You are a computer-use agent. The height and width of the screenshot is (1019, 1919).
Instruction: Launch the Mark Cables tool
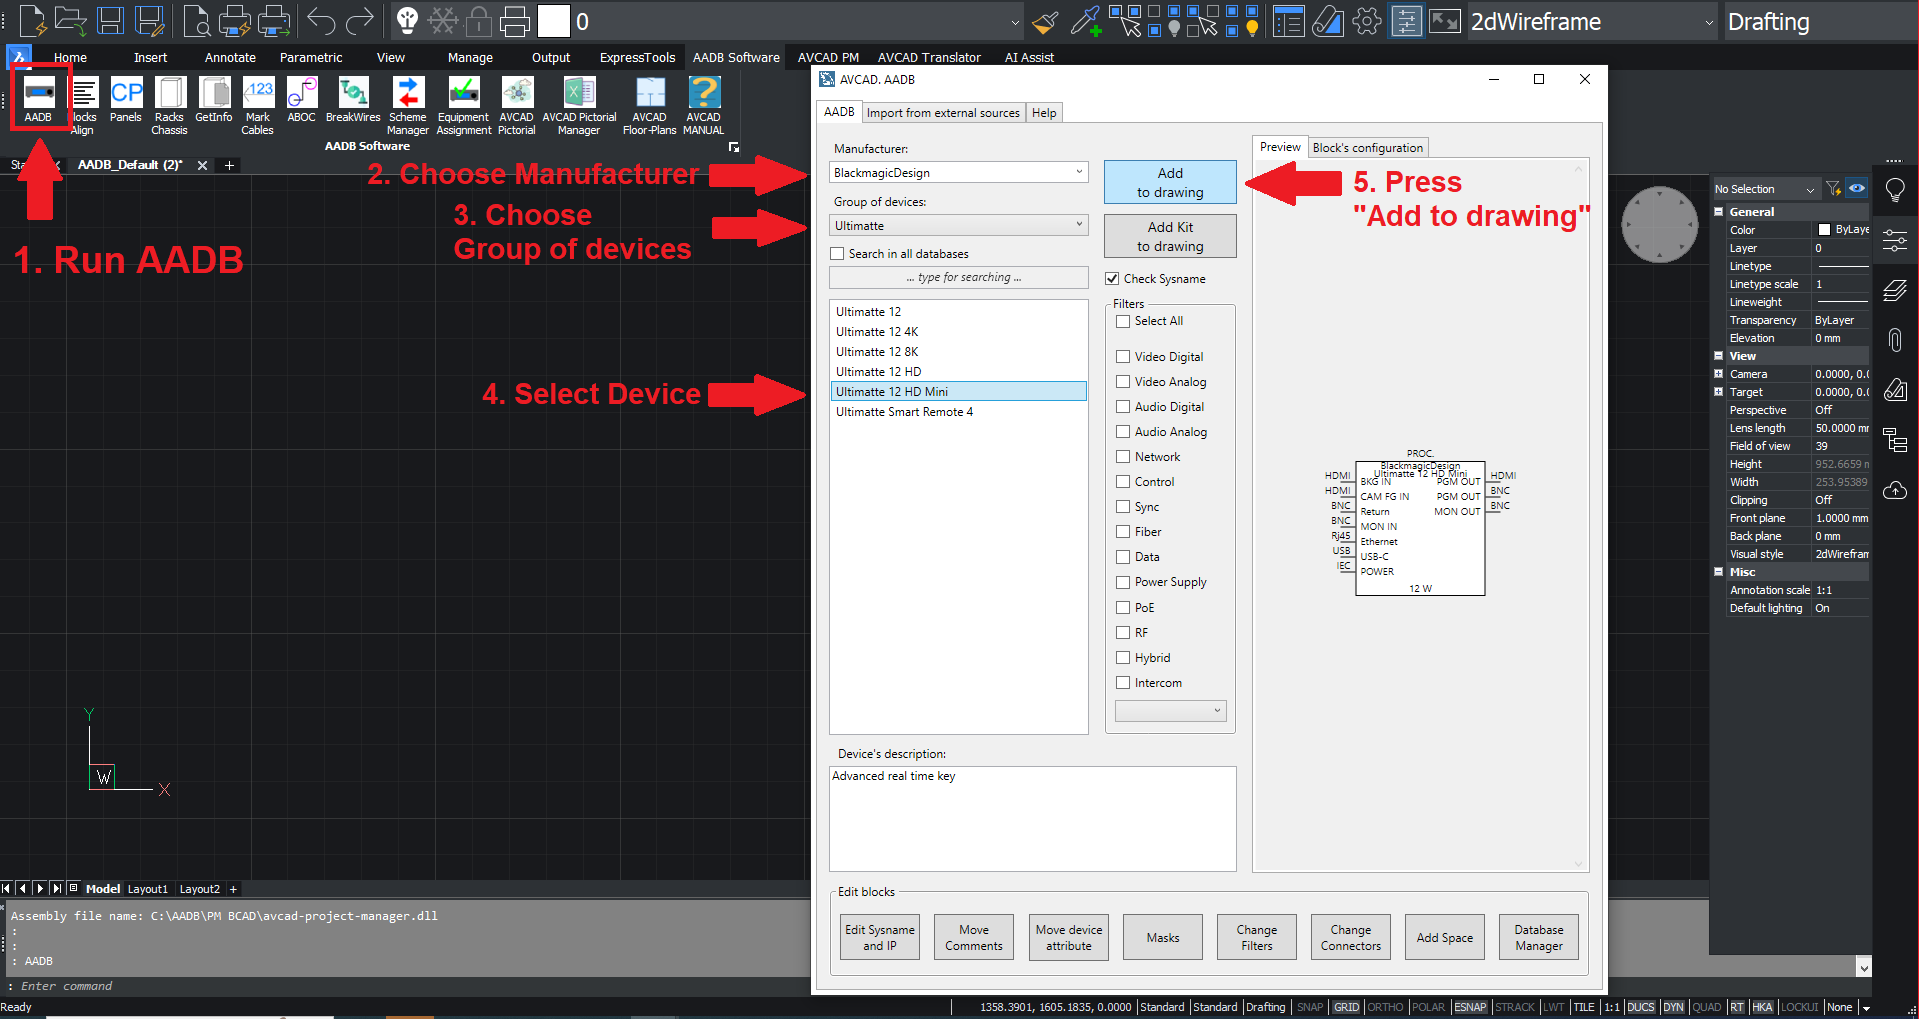(x=257, y=105)
